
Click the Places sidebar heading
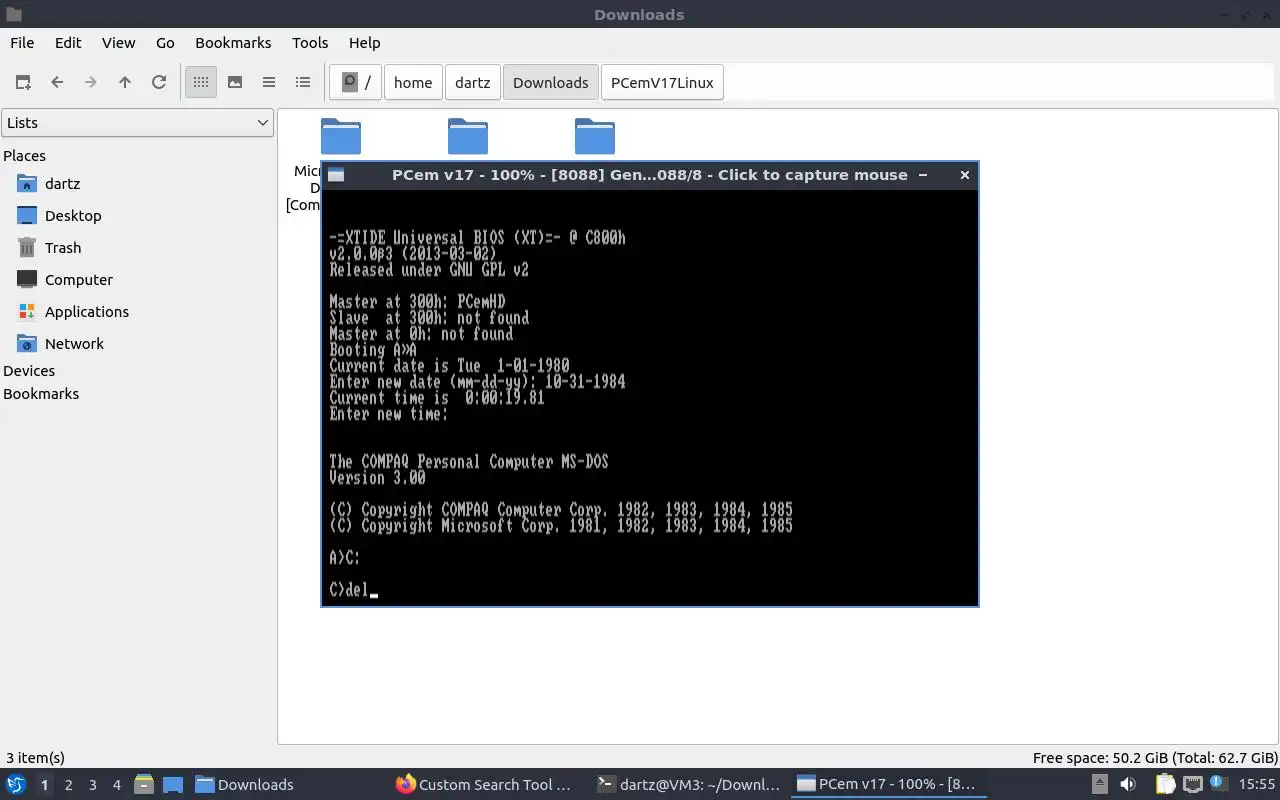[x=24, y=155]
